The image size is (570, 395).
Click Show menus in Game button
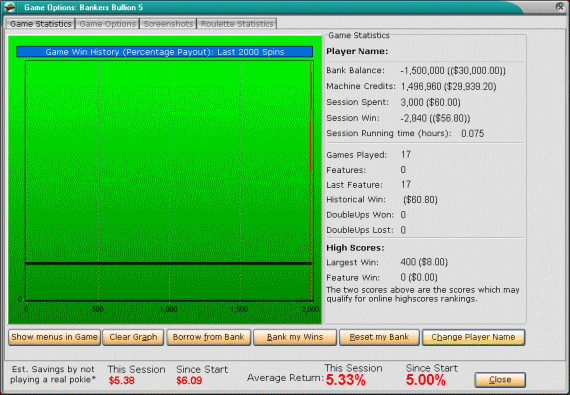[55, 337]
